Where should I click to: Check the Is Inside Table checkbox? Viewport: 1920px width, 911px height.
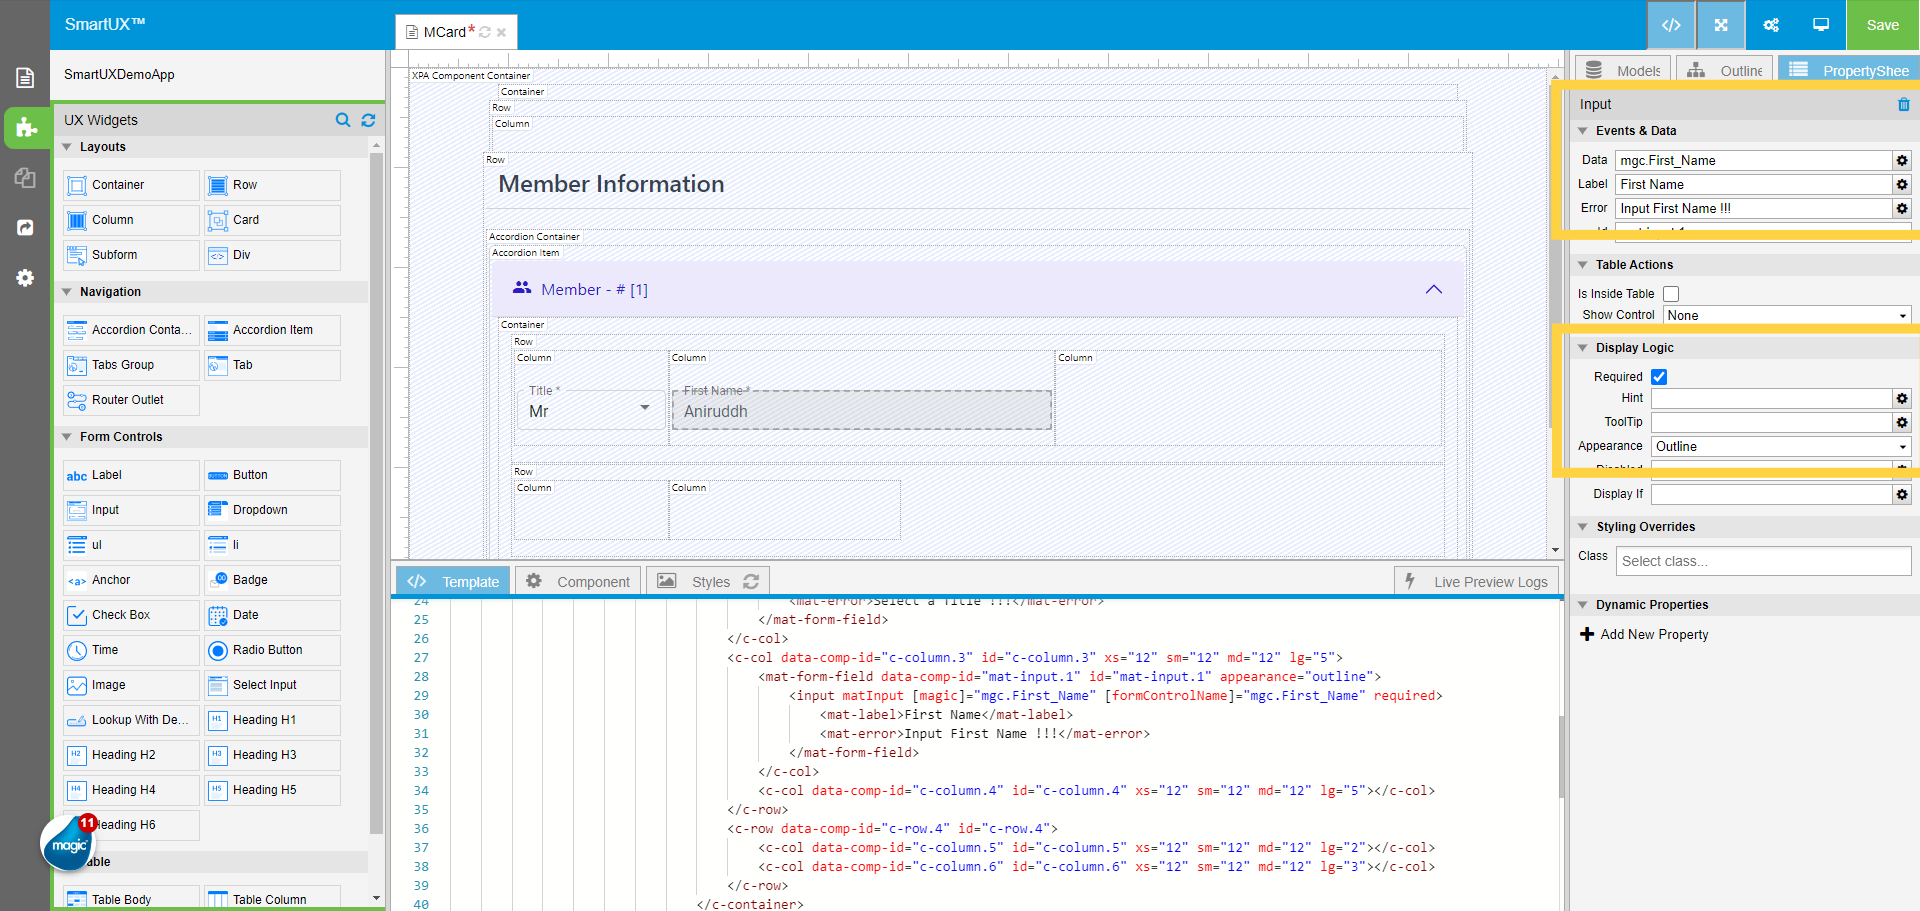(x=1671, y=293)
